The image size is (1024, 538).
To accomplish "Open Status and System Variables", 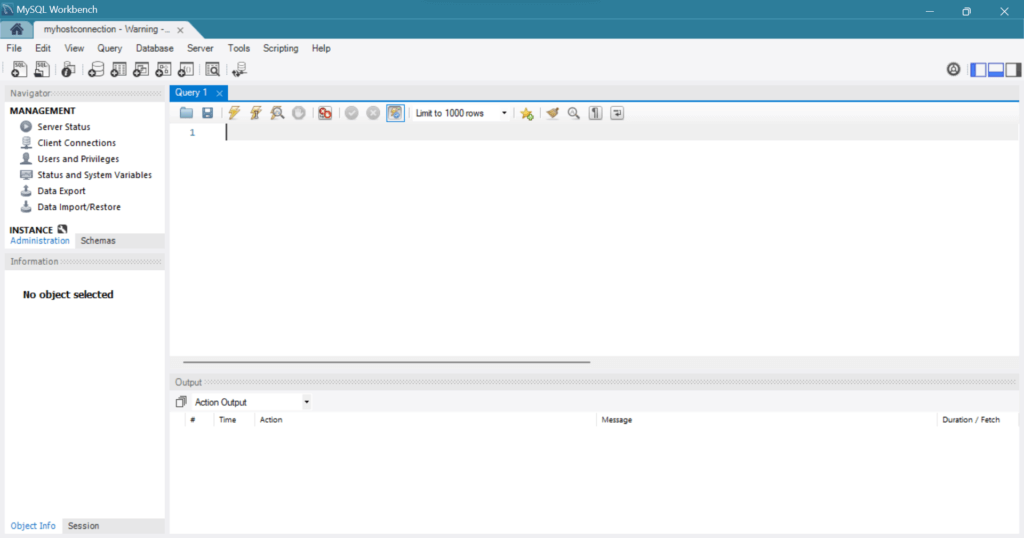I will point(94,175).
